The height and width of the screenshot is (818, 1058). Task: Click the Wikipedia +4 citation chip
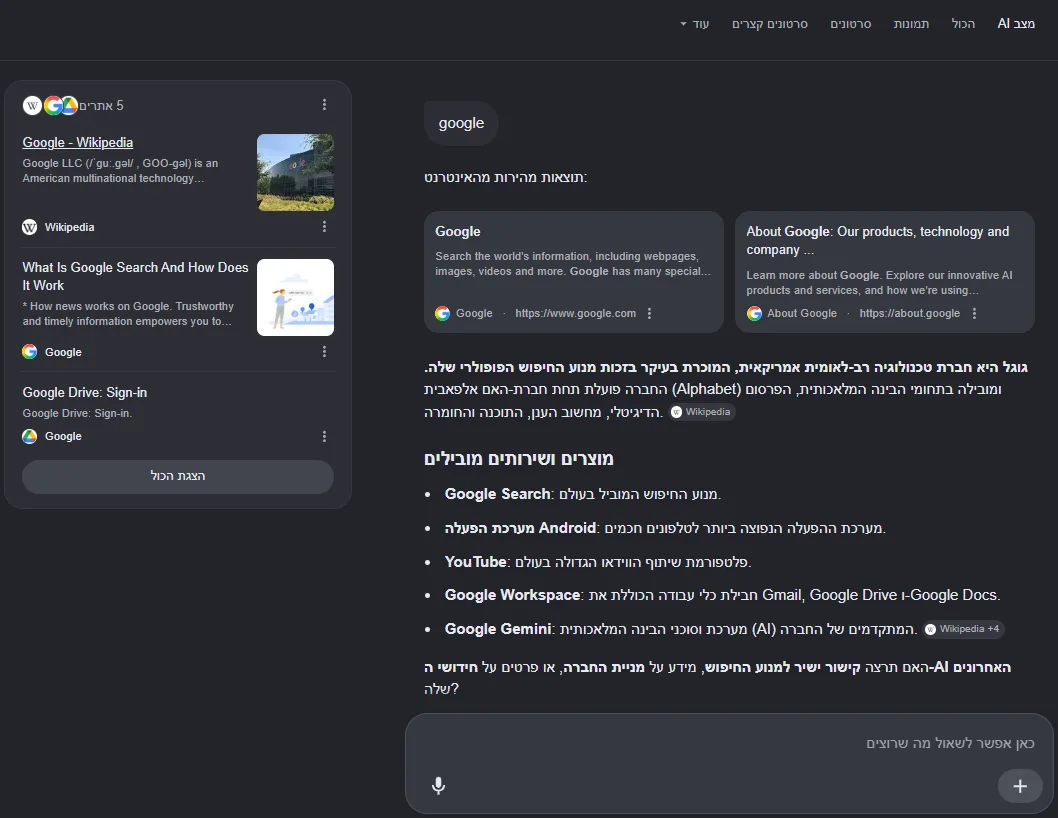pyautogui.click(x=964, y=629)
